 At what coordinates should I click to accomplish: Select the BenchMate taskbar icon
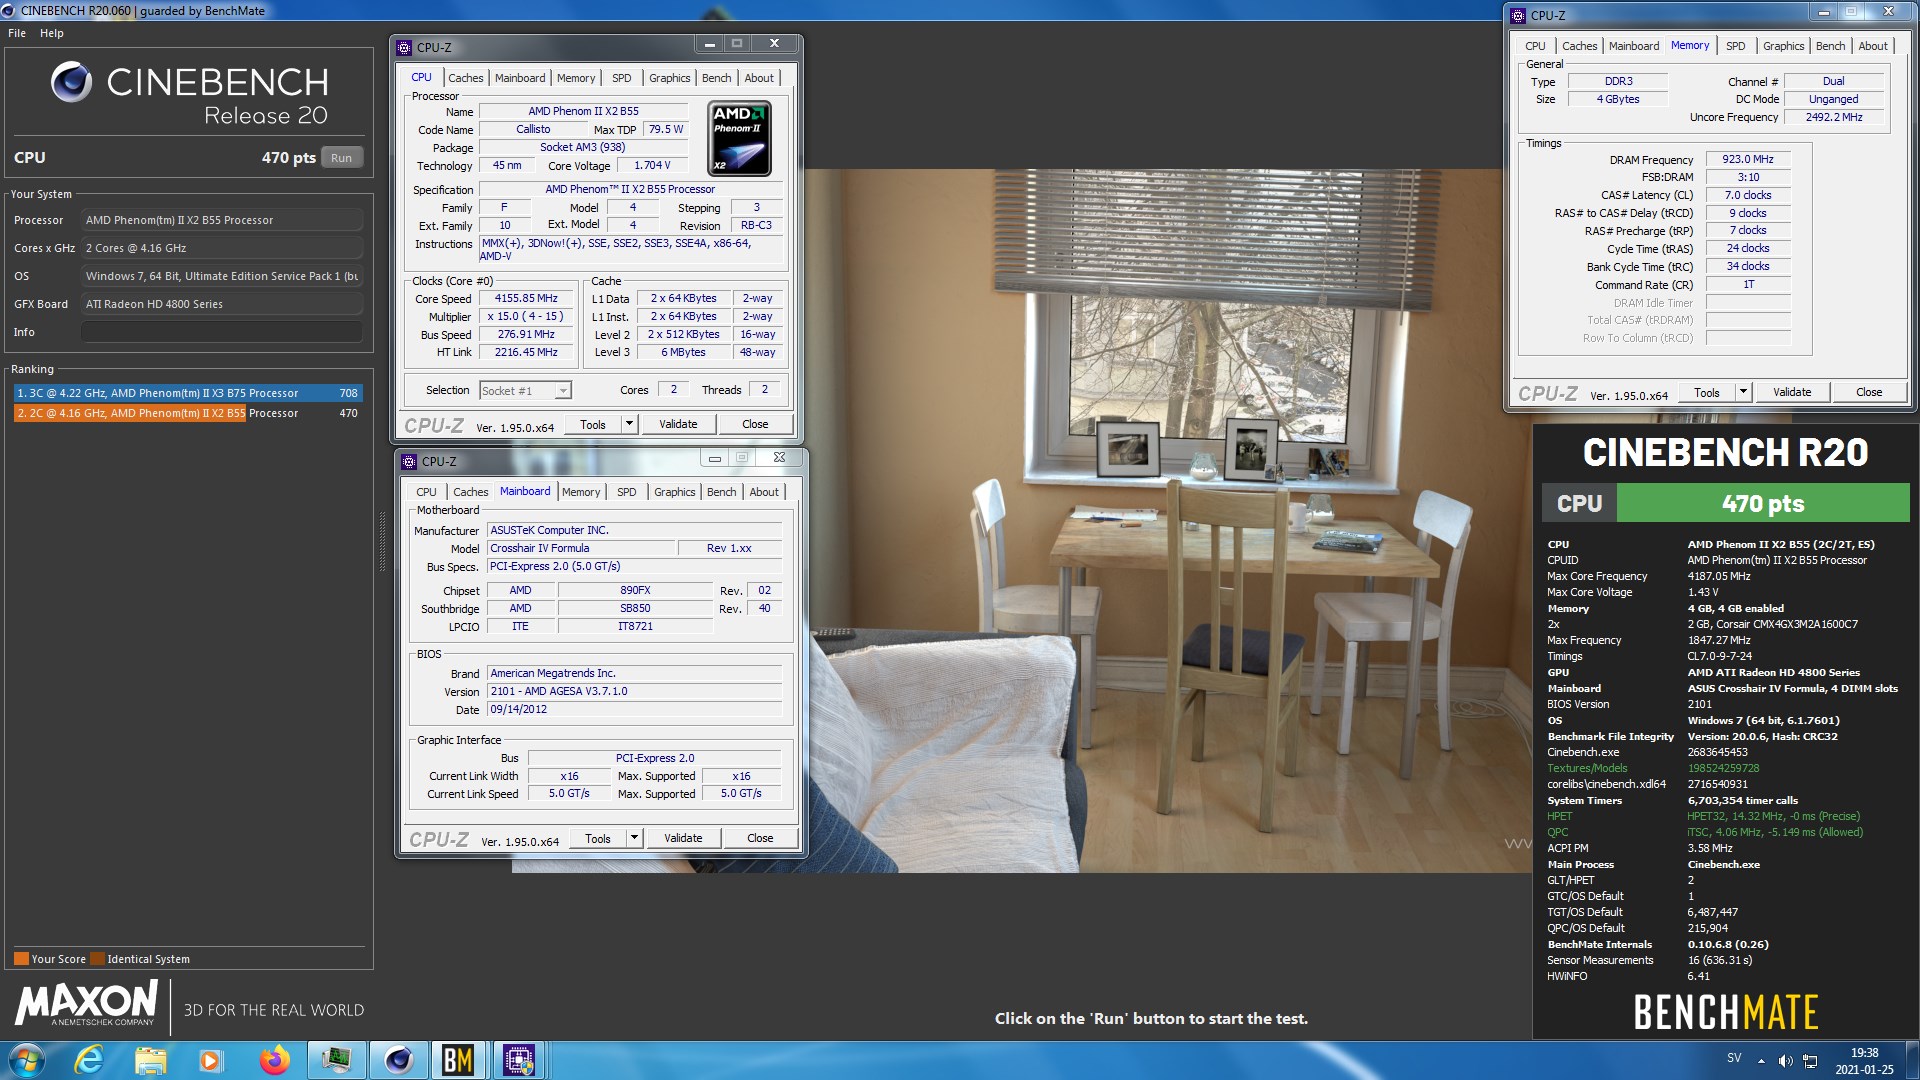(458, 1060)
